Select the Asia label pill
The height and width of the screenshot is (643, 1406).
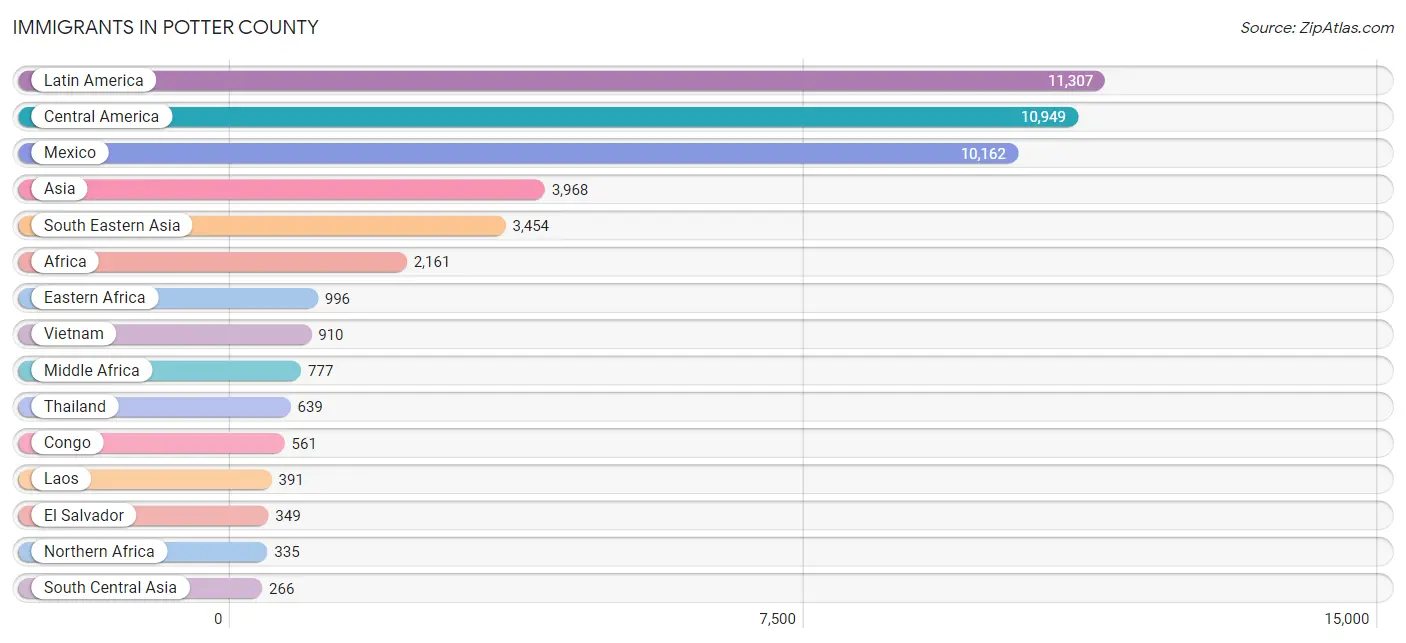[59, 189]
